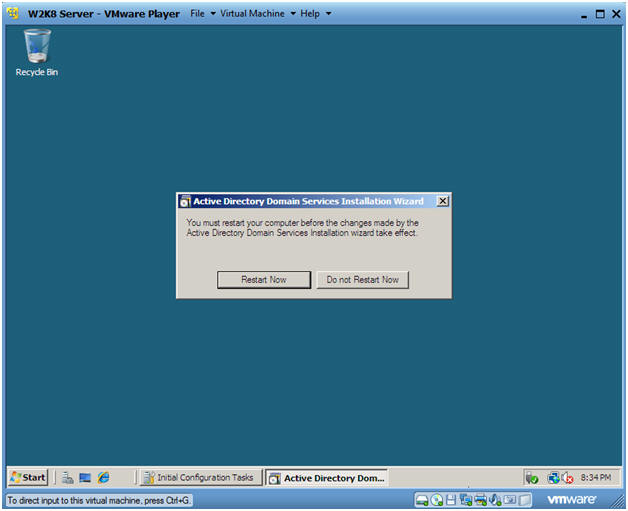The image size is (628, 511).
Task: Launch Internet Explorer from quick launch
Action: 103,477
